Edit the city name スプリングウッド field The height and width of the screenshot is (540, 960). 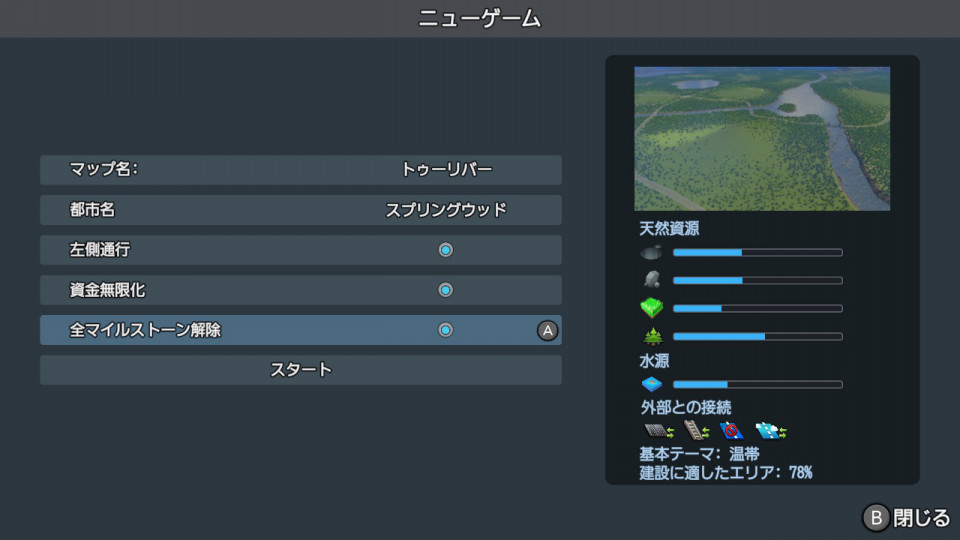301,210
